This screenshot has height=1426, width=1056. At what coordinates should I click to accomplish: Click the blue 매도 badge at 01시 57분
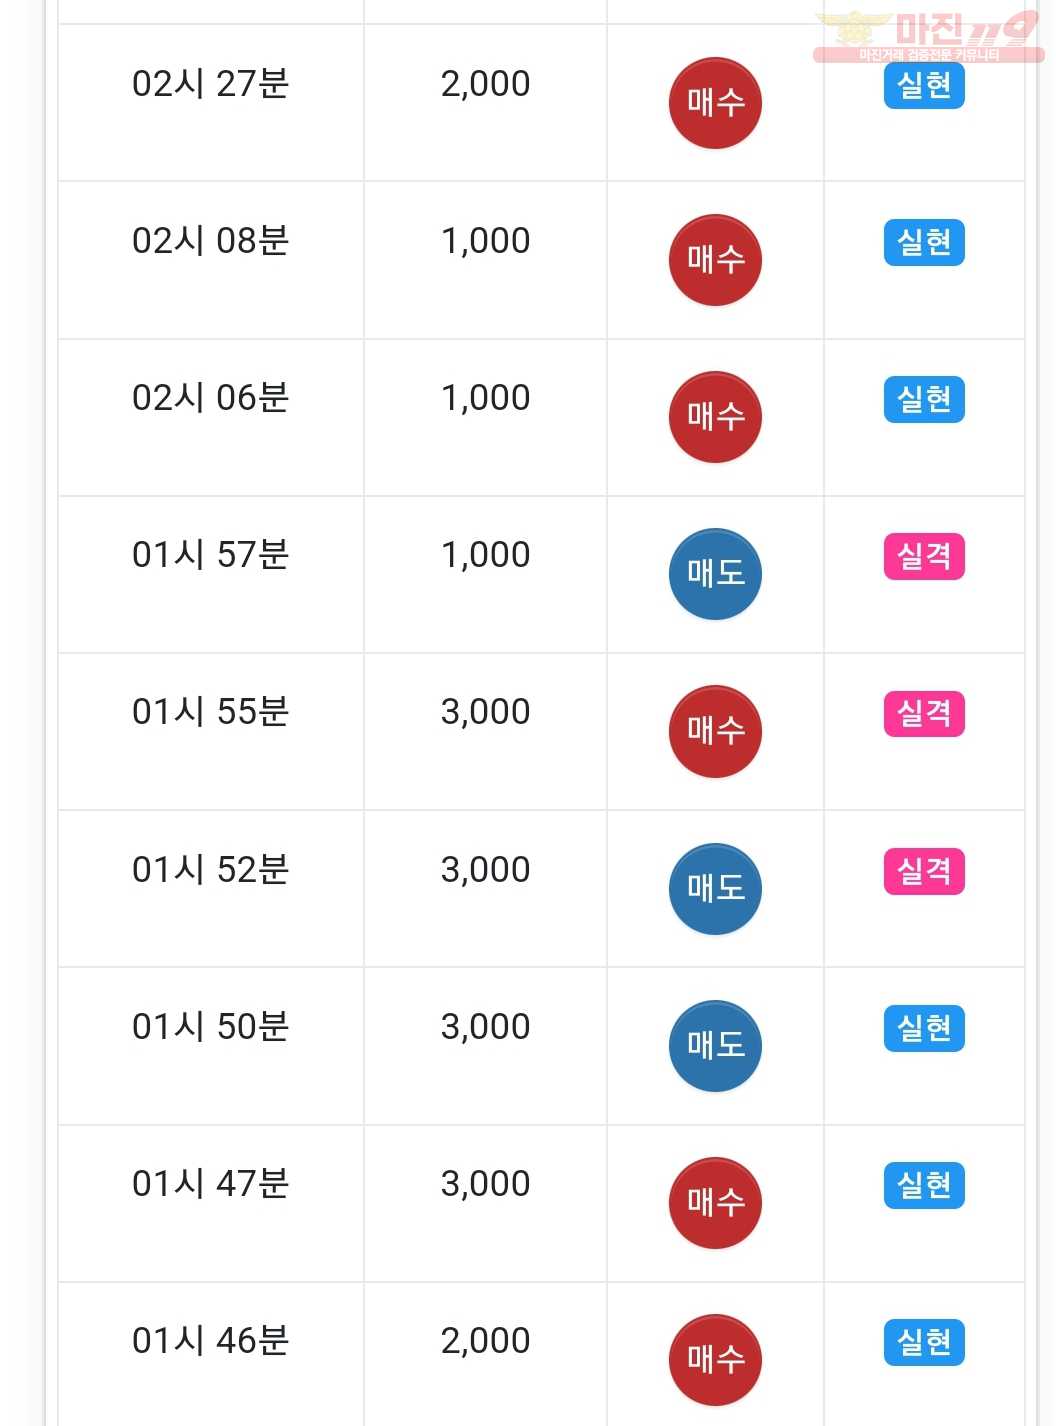pos(715,574)
